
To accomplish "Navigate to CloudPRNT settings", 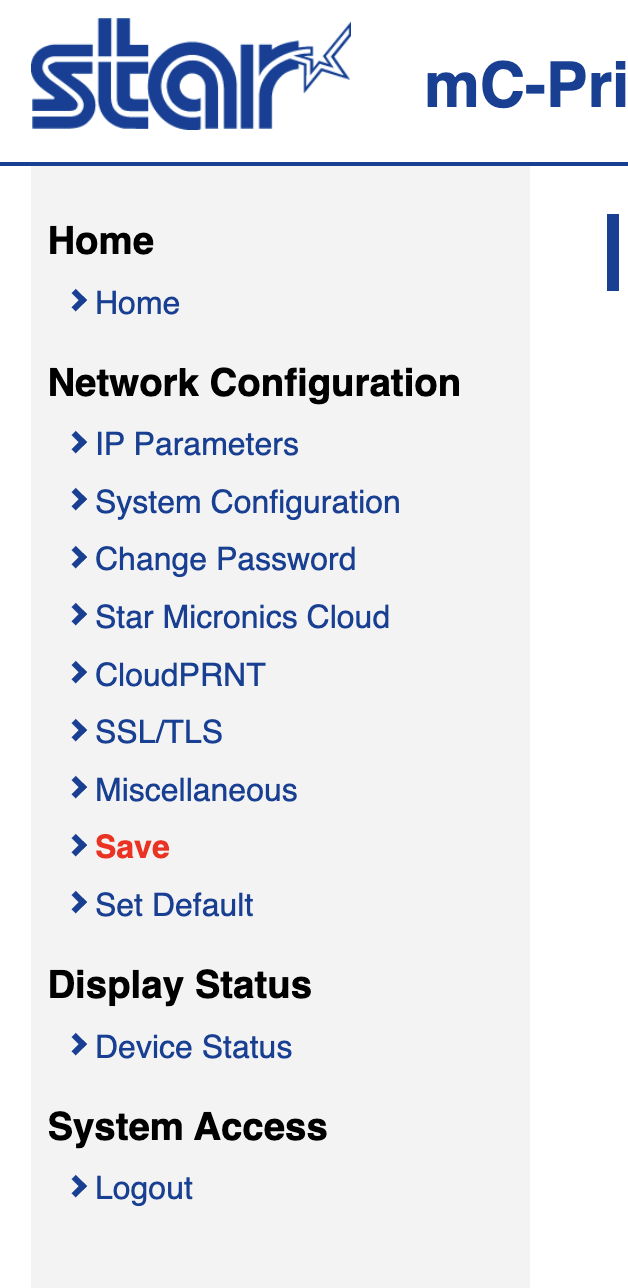I will [x=180, y=675].
